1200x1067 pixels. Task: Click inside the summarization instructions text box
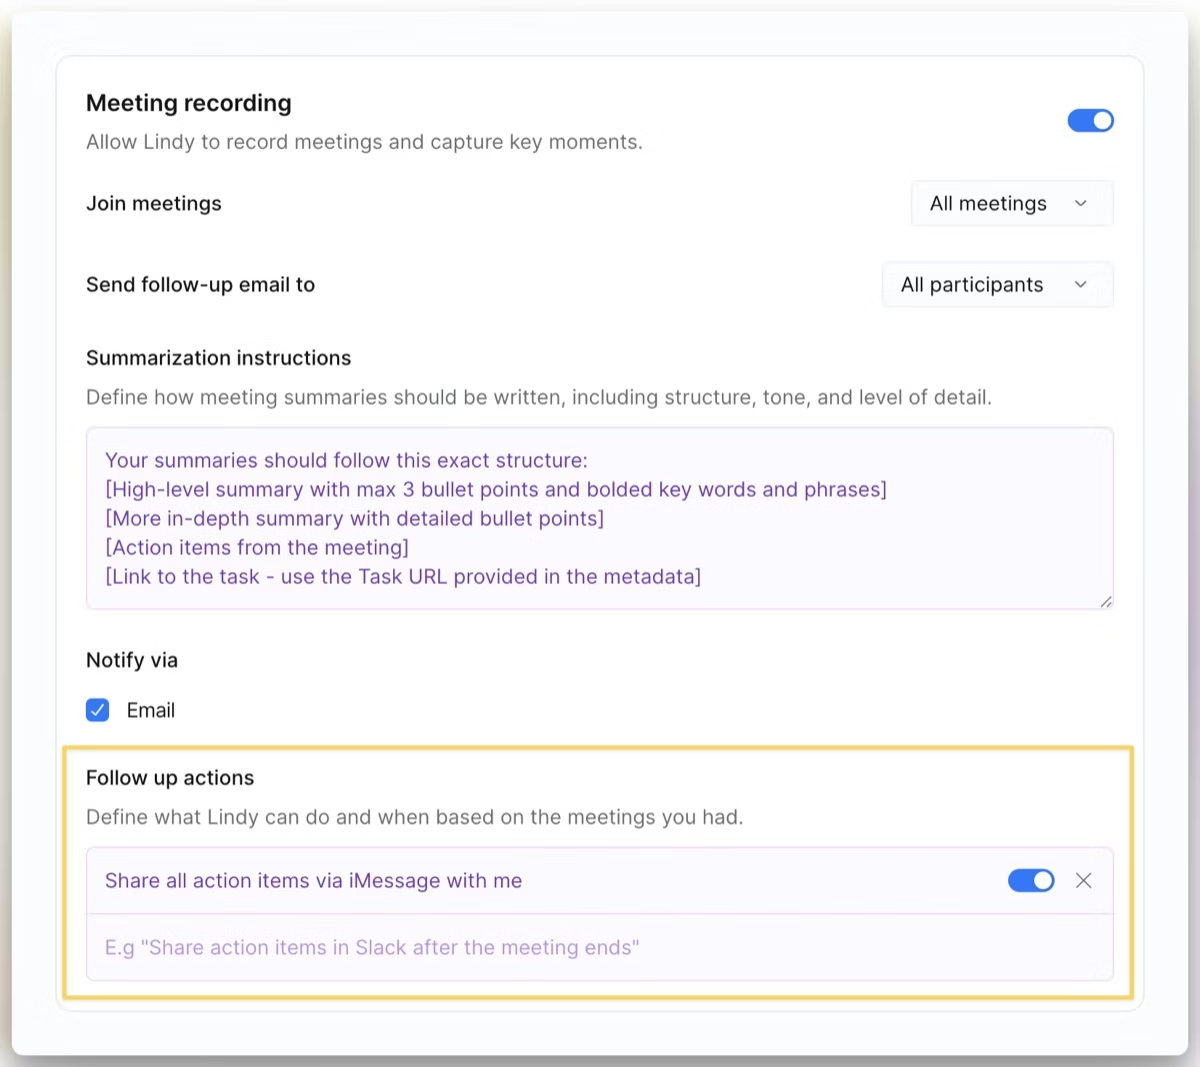600,518
